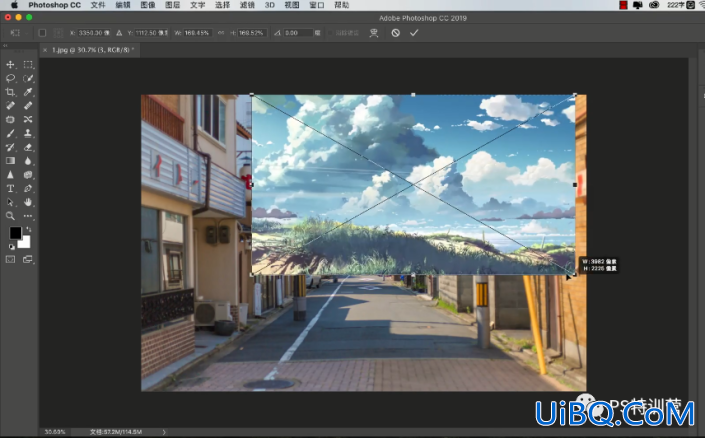
Task: Close the 1.jpg document tab
Action: click(45, 50)
